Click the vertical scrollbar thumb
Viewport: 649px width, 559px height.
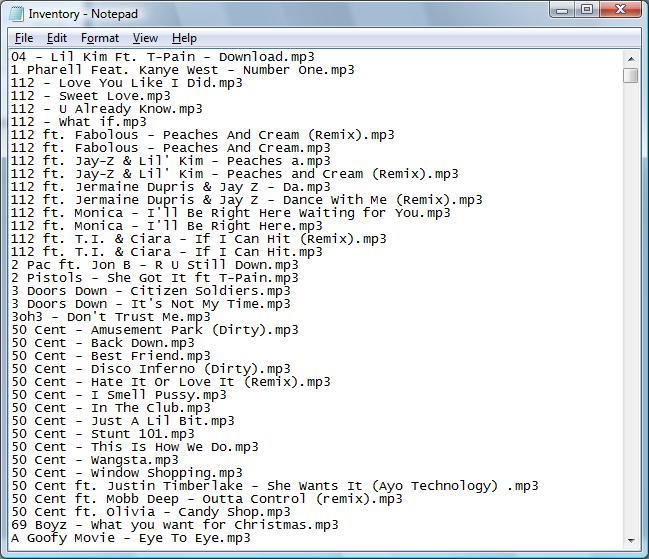coord(631,75)
